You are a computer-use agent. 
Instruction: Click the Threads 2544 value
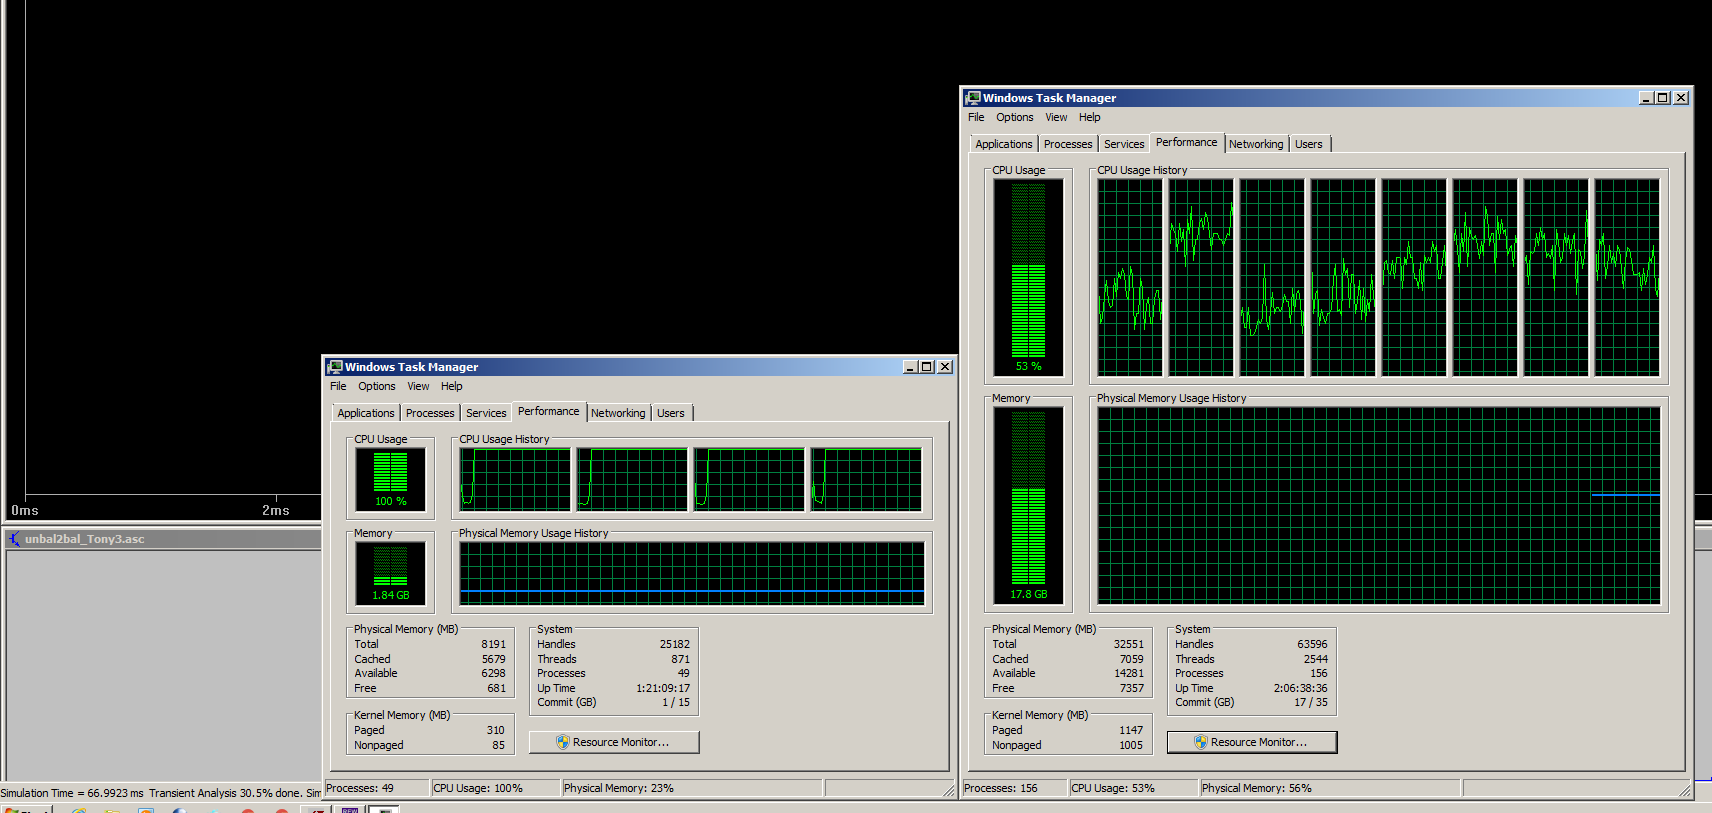pos(1316,659)
